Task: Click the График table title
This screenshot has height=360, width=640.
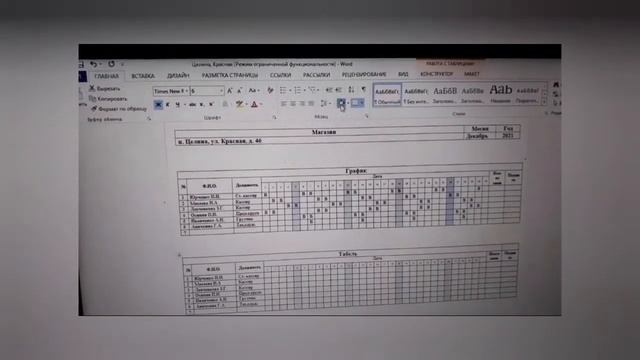Action: click(x=356, y=171)
